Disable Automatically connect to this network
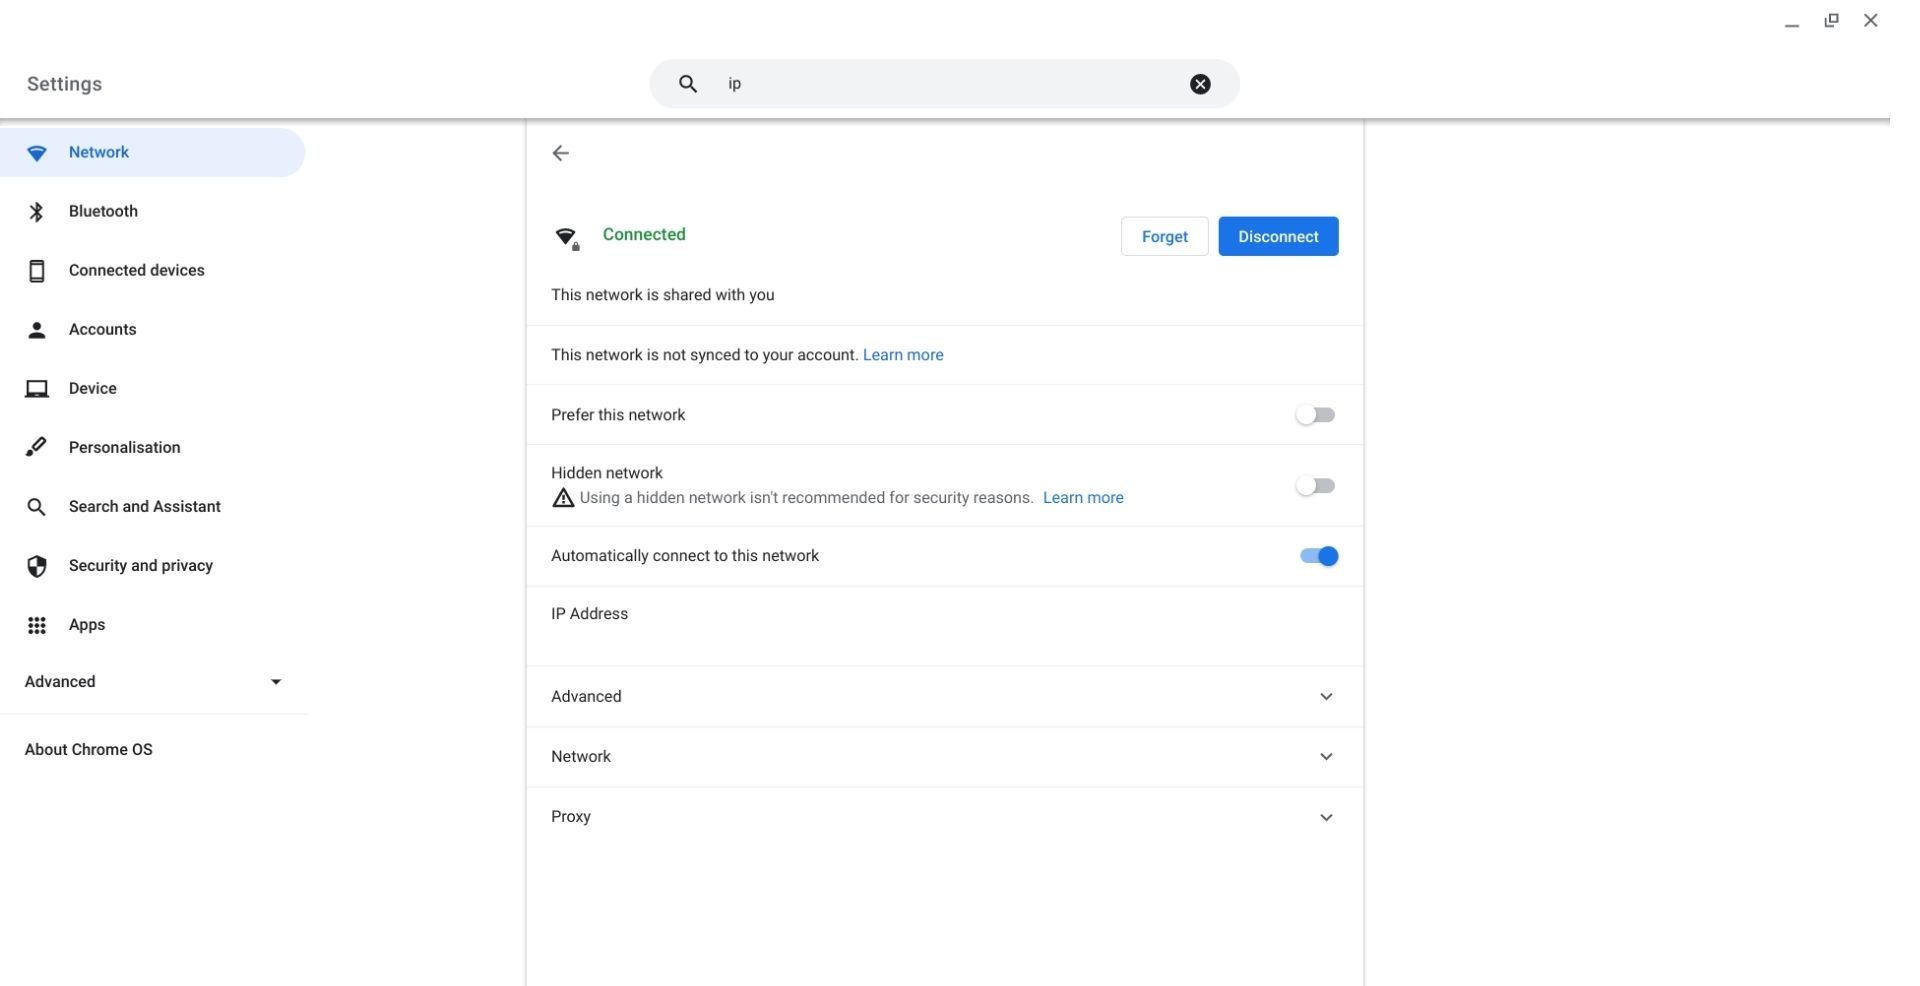The width and height of the screenshot is (1920, 986). pyautogui.click(x=1317, y=555)
